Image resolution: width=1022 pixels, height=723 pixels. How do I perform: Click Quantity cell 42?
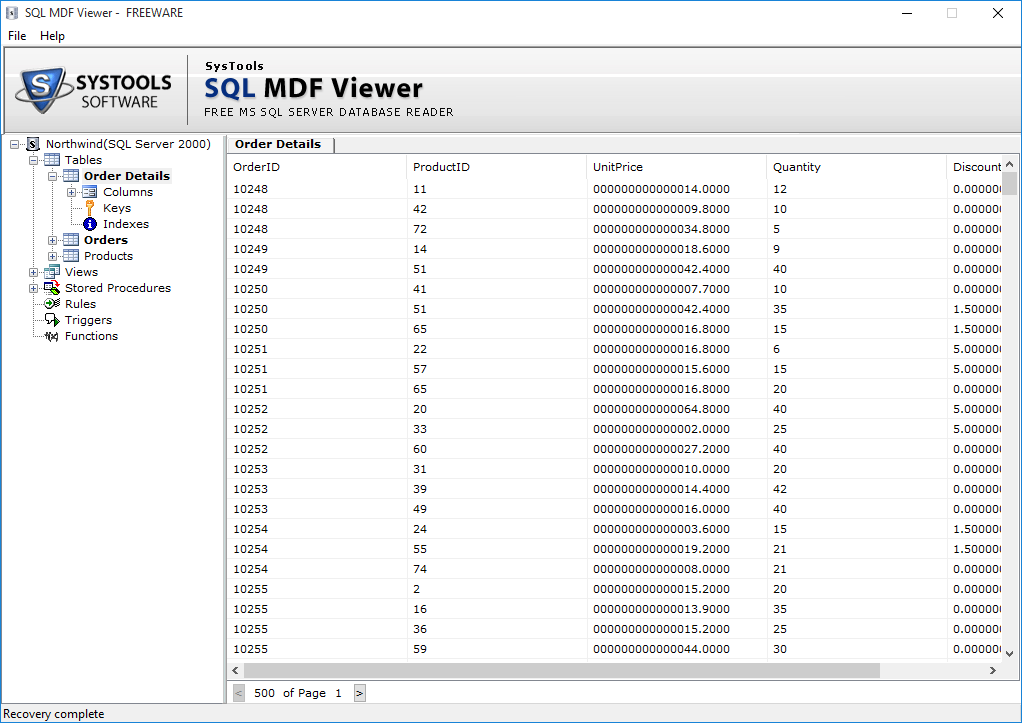tap(857, 489)
